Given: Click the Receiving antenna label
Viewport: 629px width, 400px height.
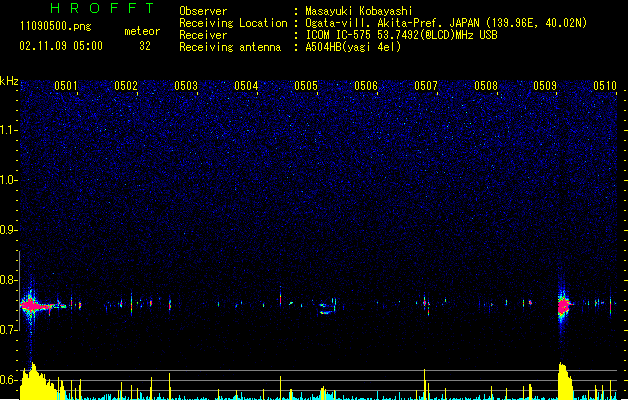Looking at the screenshot, I should tap(230, 47).
